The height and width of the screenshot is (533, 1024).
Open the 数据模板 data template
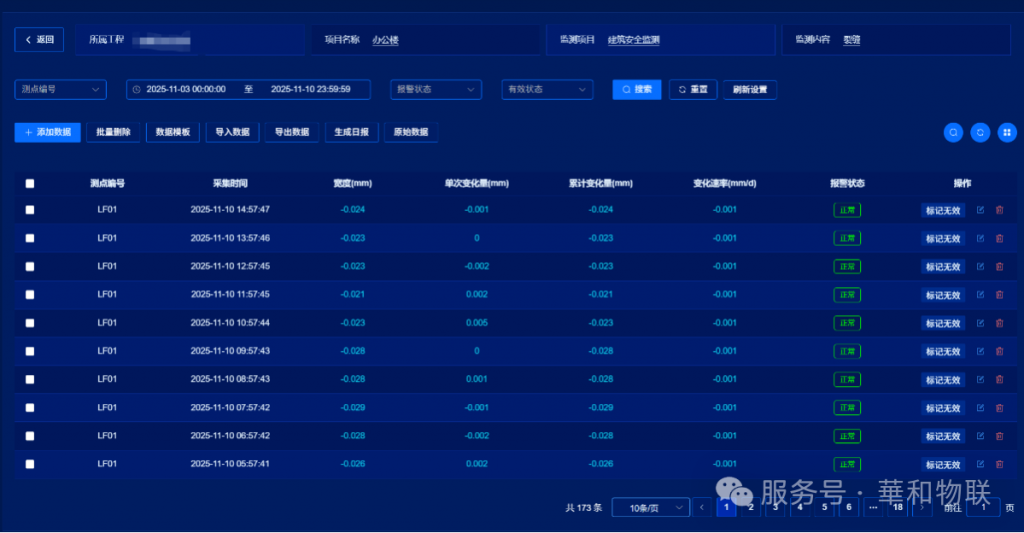tap(173, 133)
